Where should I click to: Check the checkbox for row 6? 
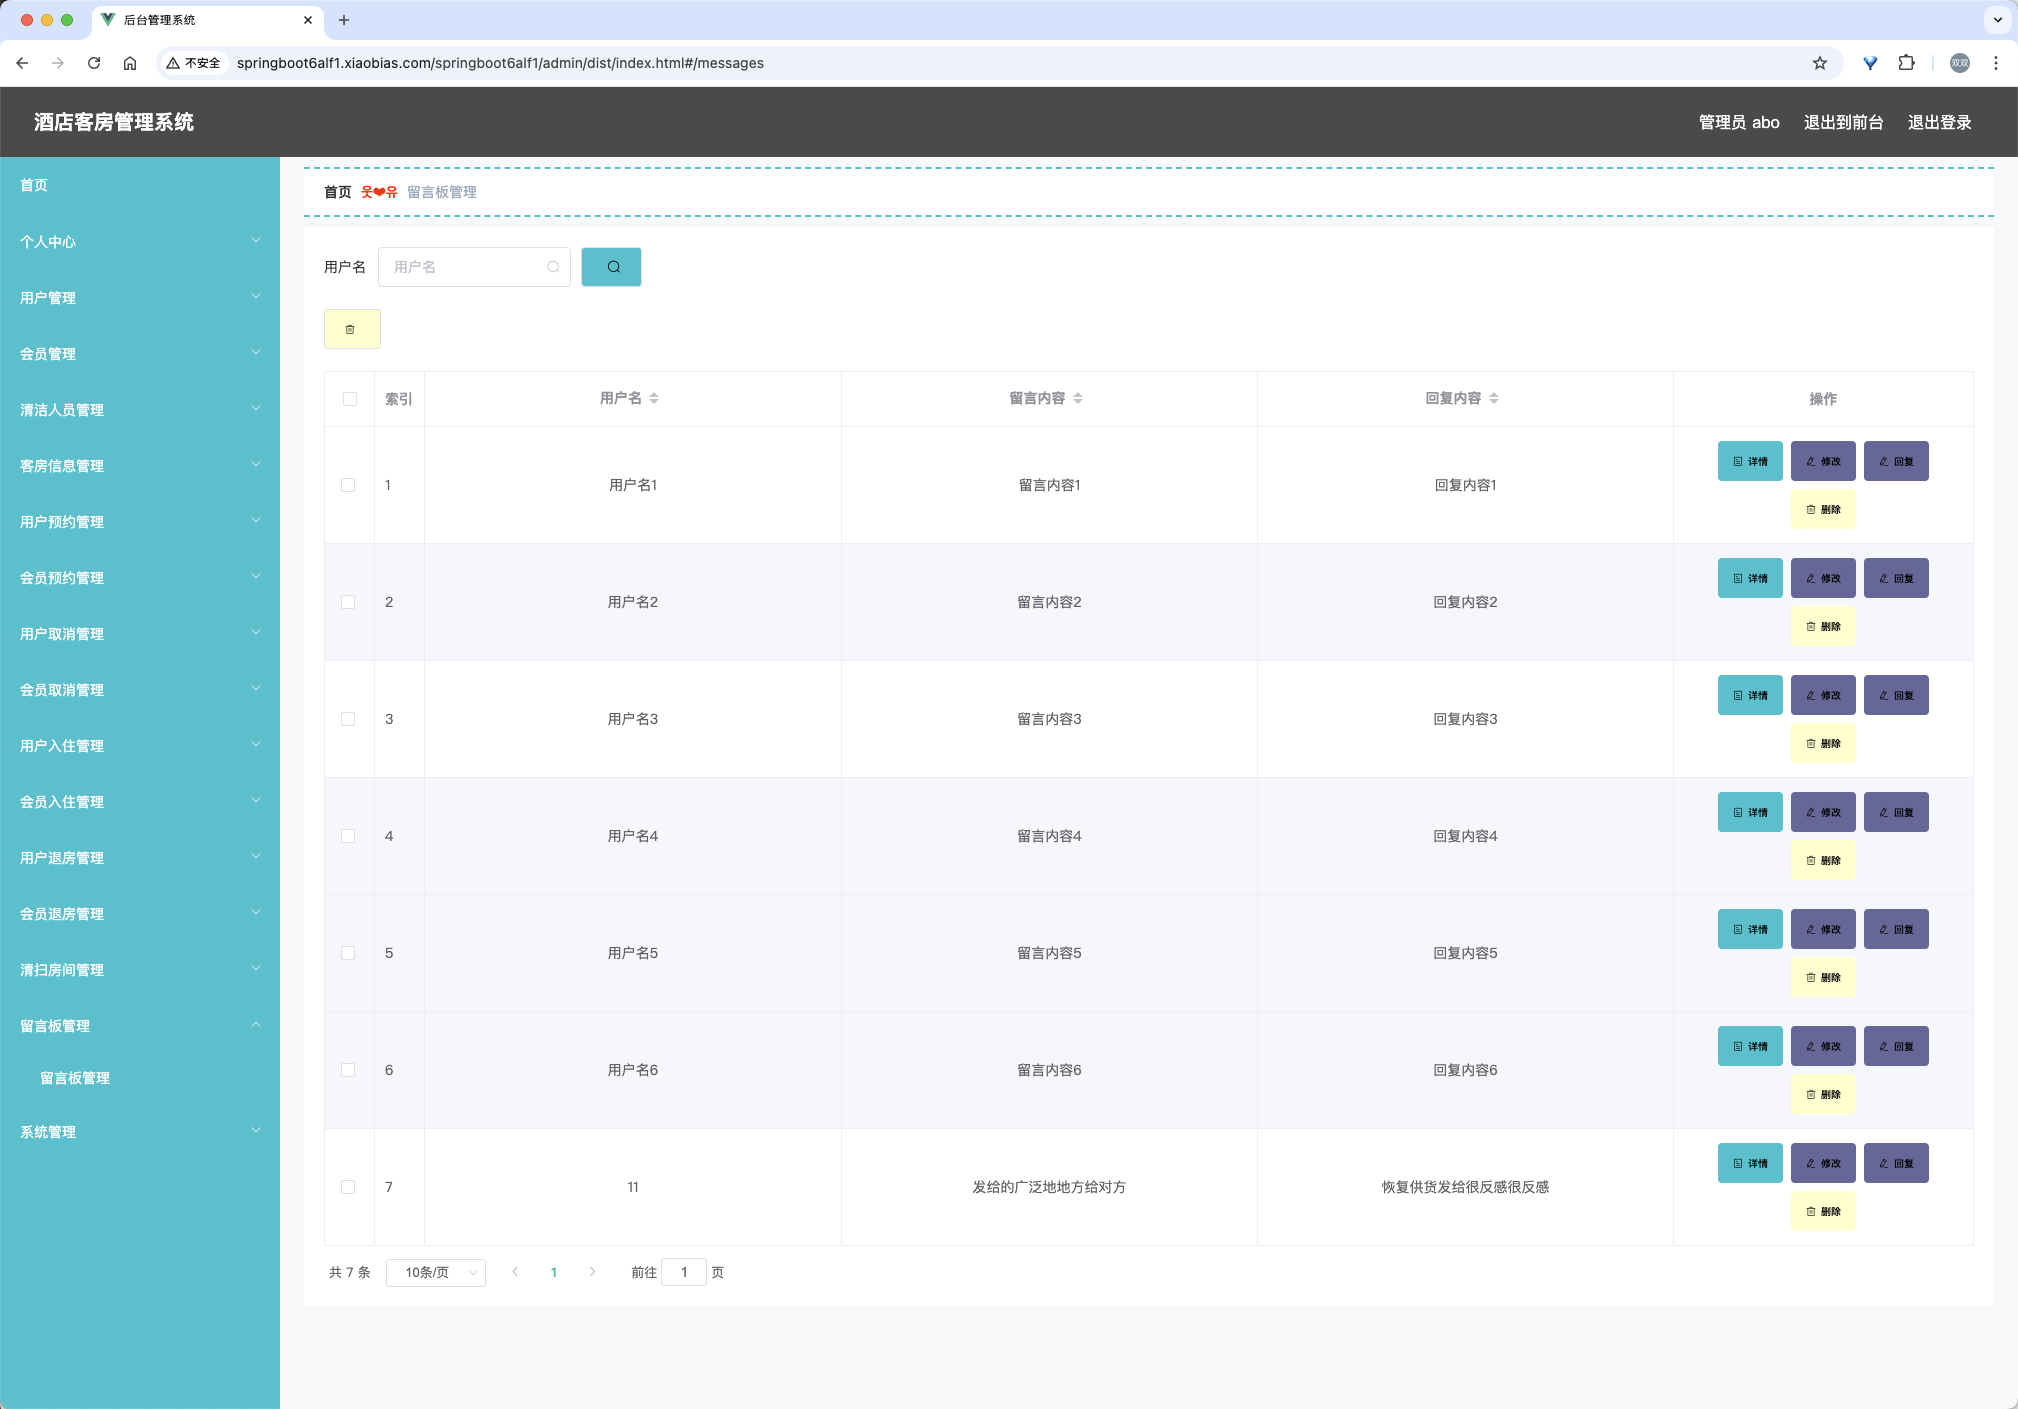pyautogui.click(x=348, y=1070)
